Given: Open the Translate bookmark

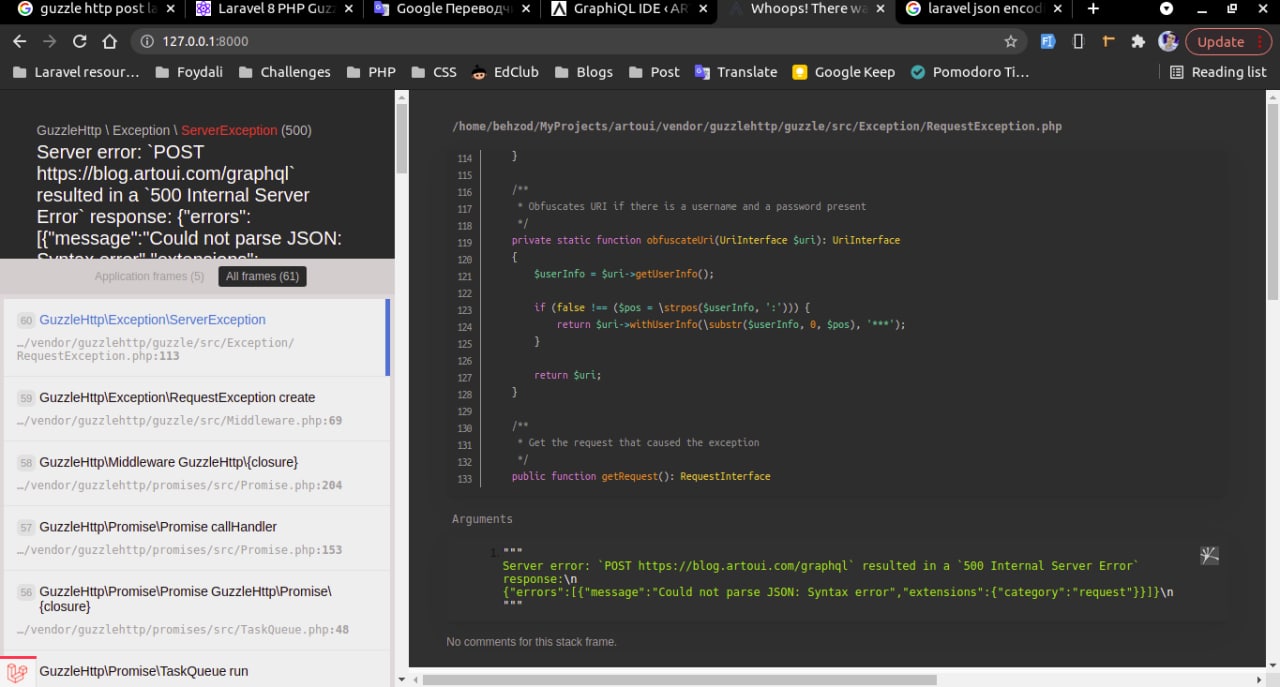Looking at the screenshot, I should point(735,72).
